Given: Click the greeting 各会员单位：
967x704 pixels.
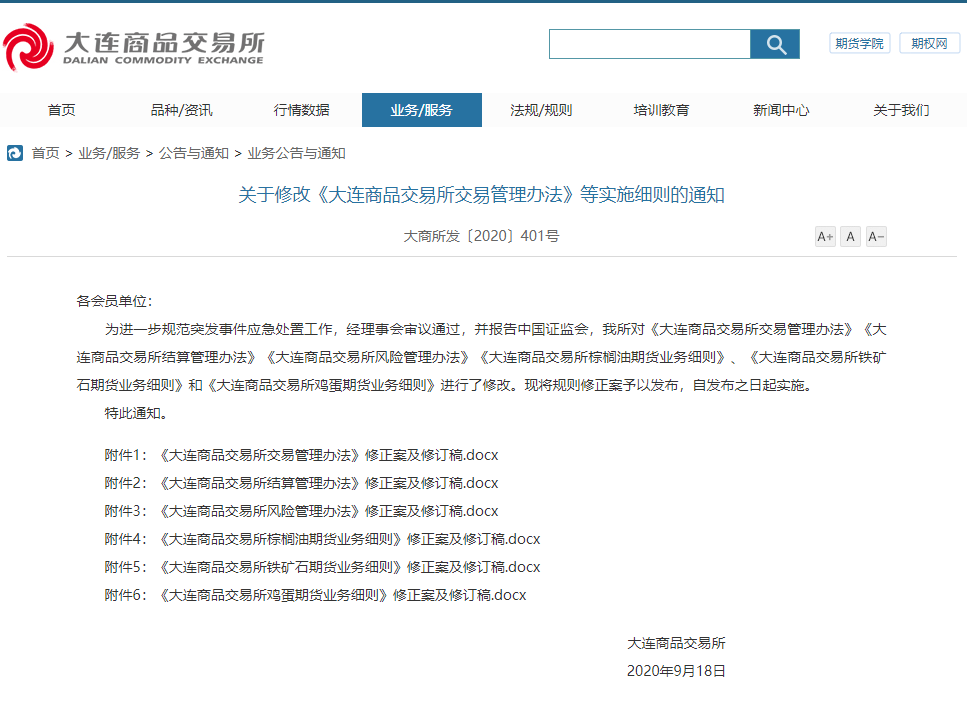Looking at the screenshot, I should pyautogui.click(x=114, y=301).
